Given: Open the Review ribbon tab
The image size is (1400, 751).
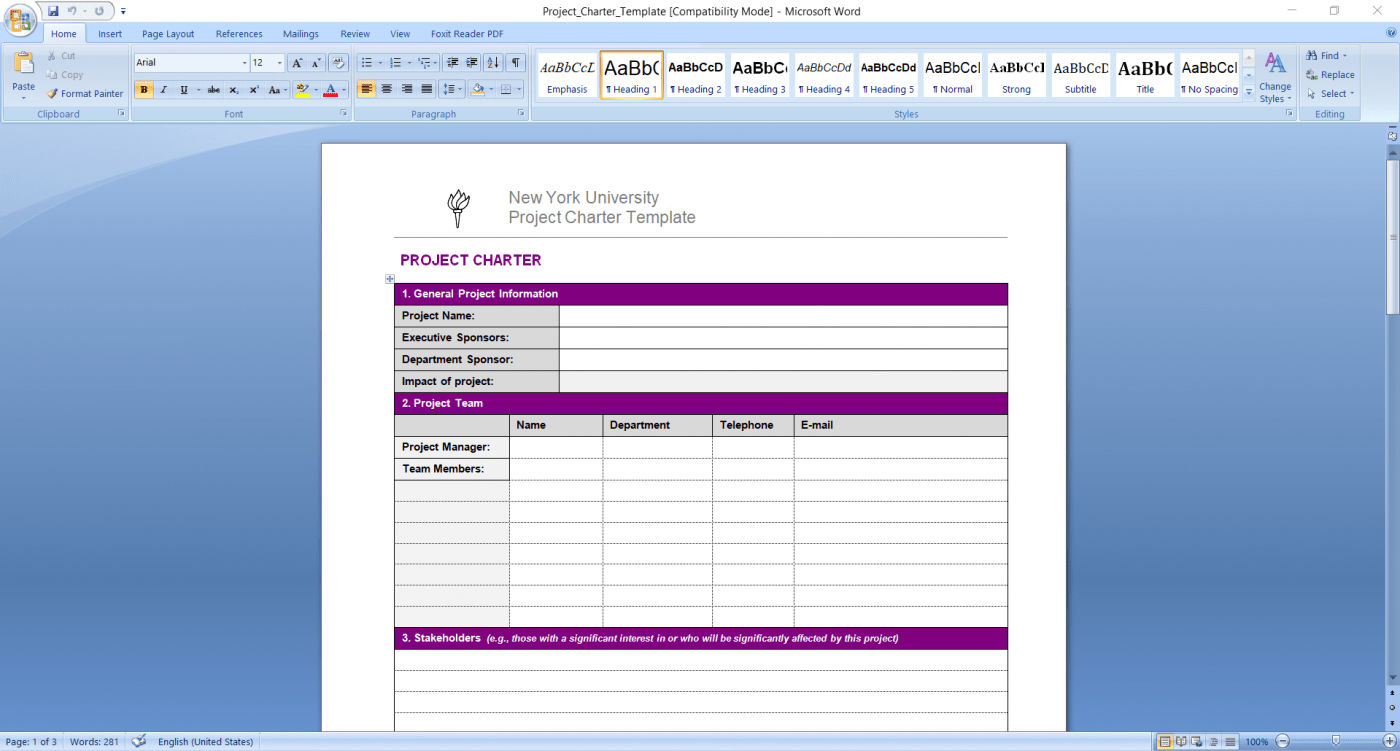Looking at the screenshot, I should [x=355, y=33].
